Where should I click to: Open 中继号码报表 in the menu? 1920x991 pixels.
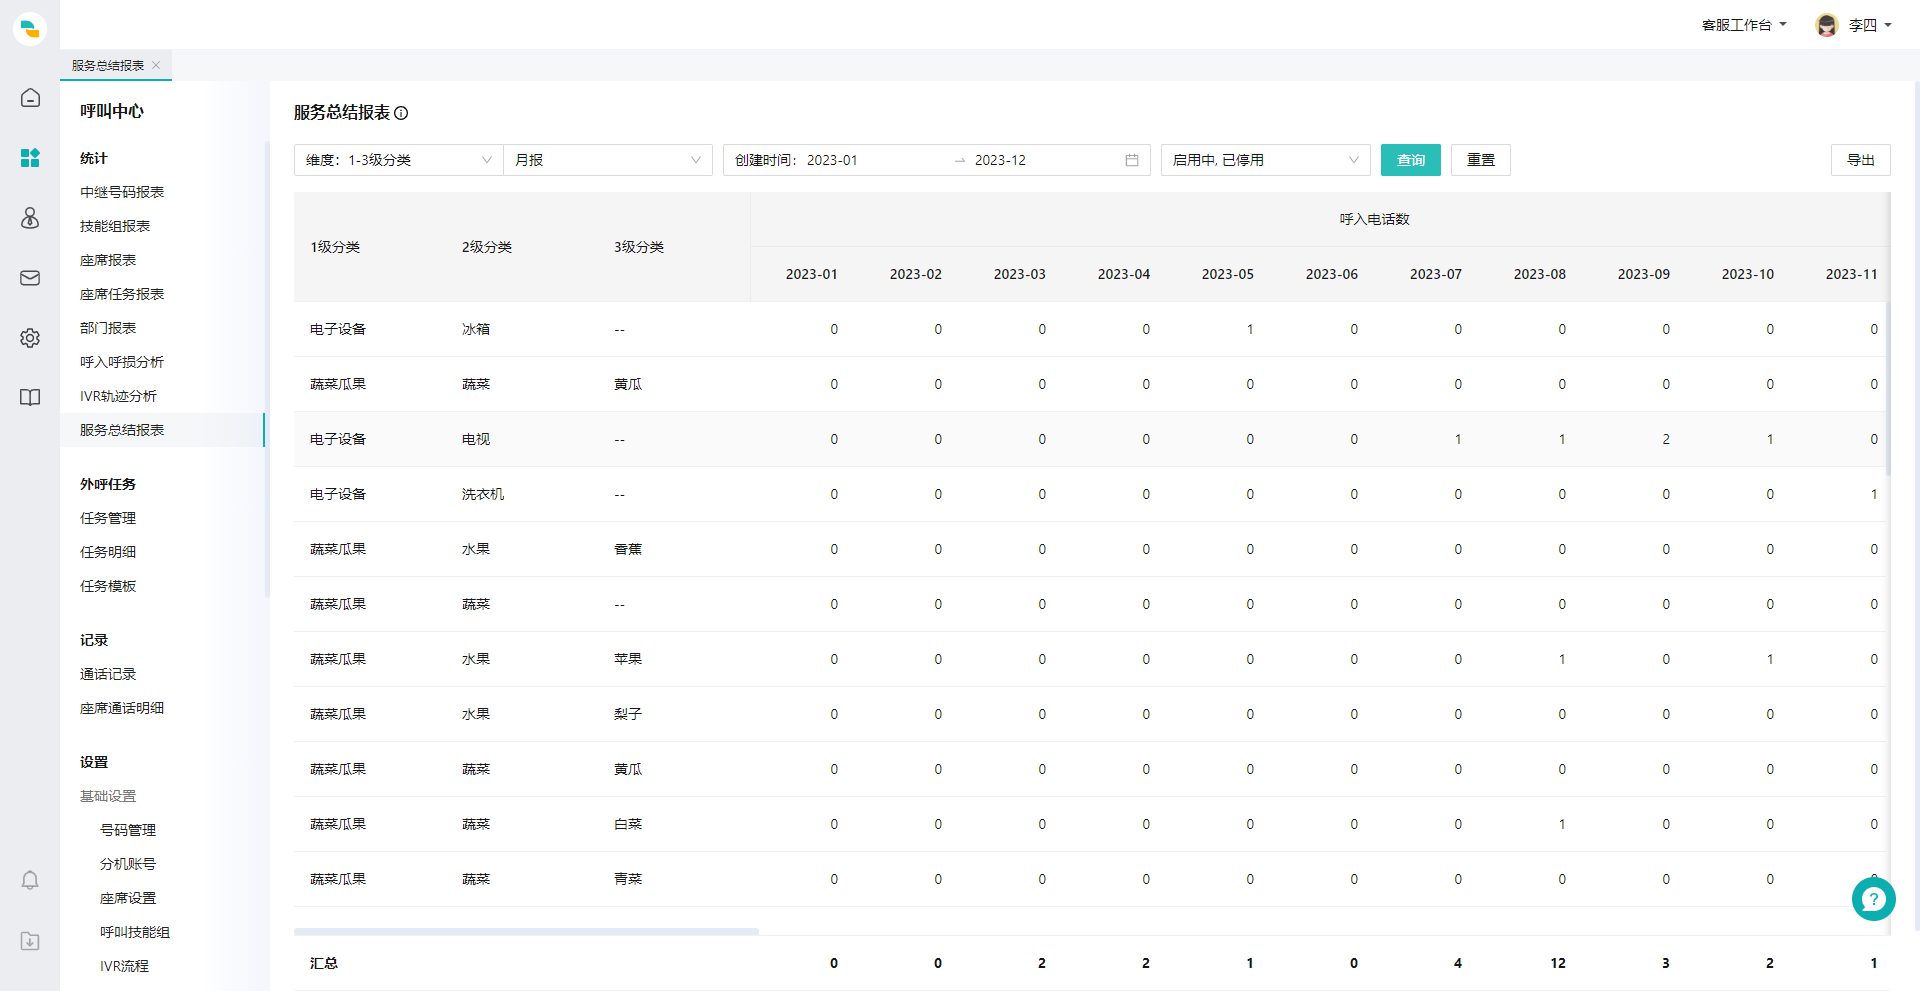click(x=122, y=192)
